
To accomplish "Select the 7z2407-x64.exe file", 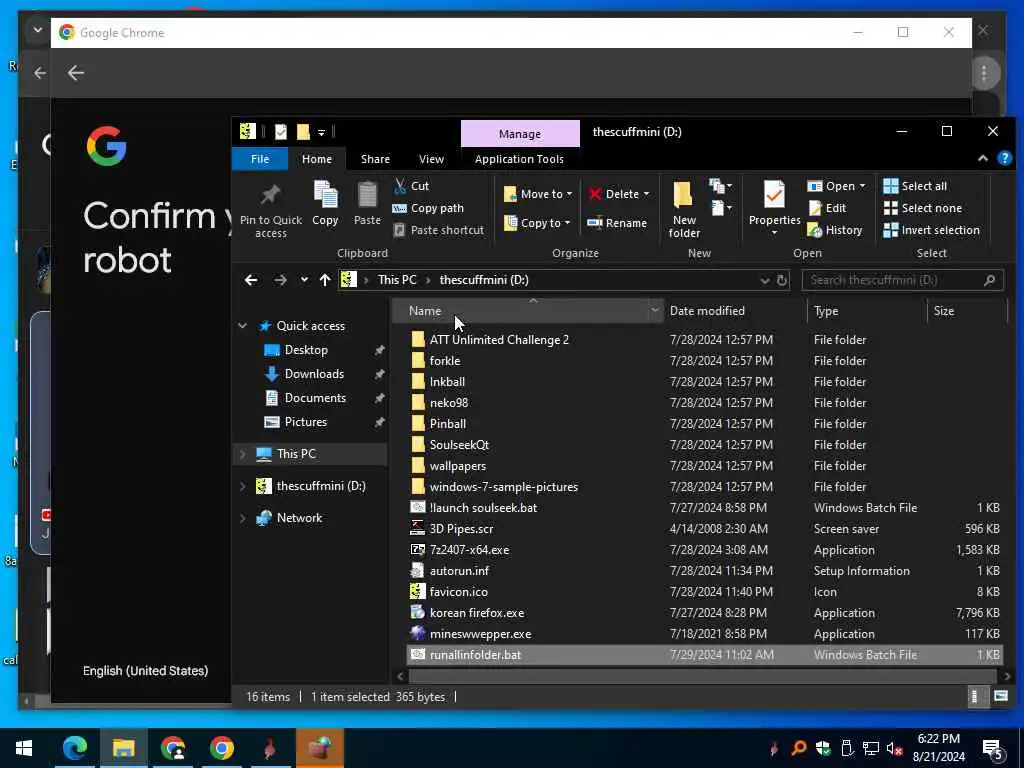I will (x=469, y=550).
